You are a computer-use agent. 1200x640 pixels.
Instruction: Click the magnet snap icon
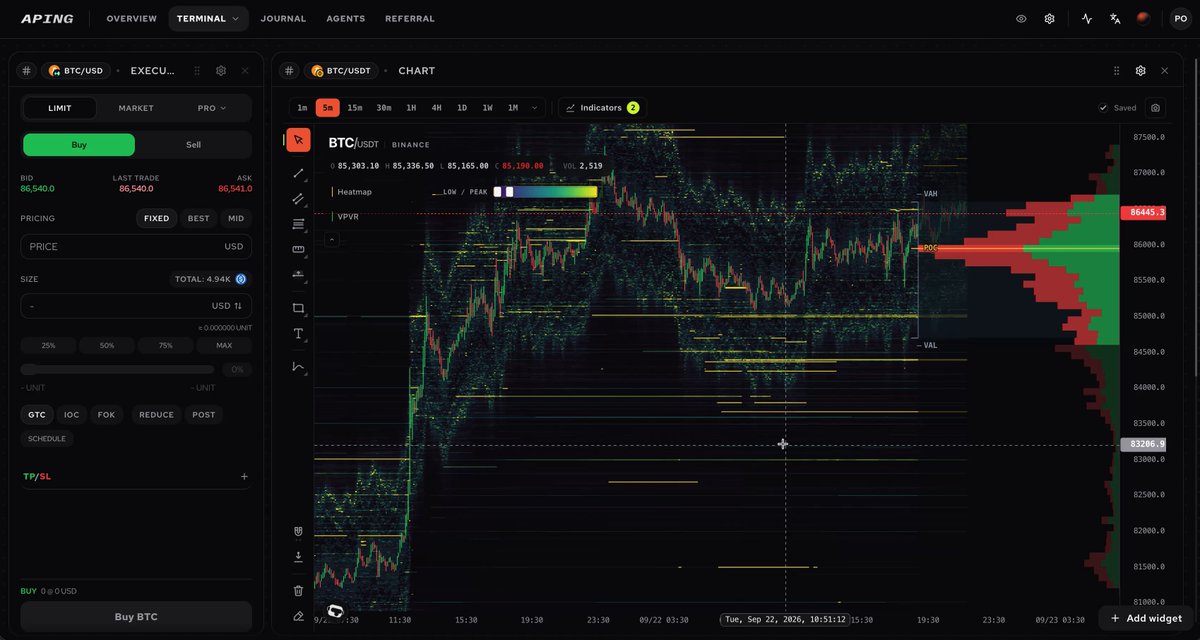(x=298, y=531)
